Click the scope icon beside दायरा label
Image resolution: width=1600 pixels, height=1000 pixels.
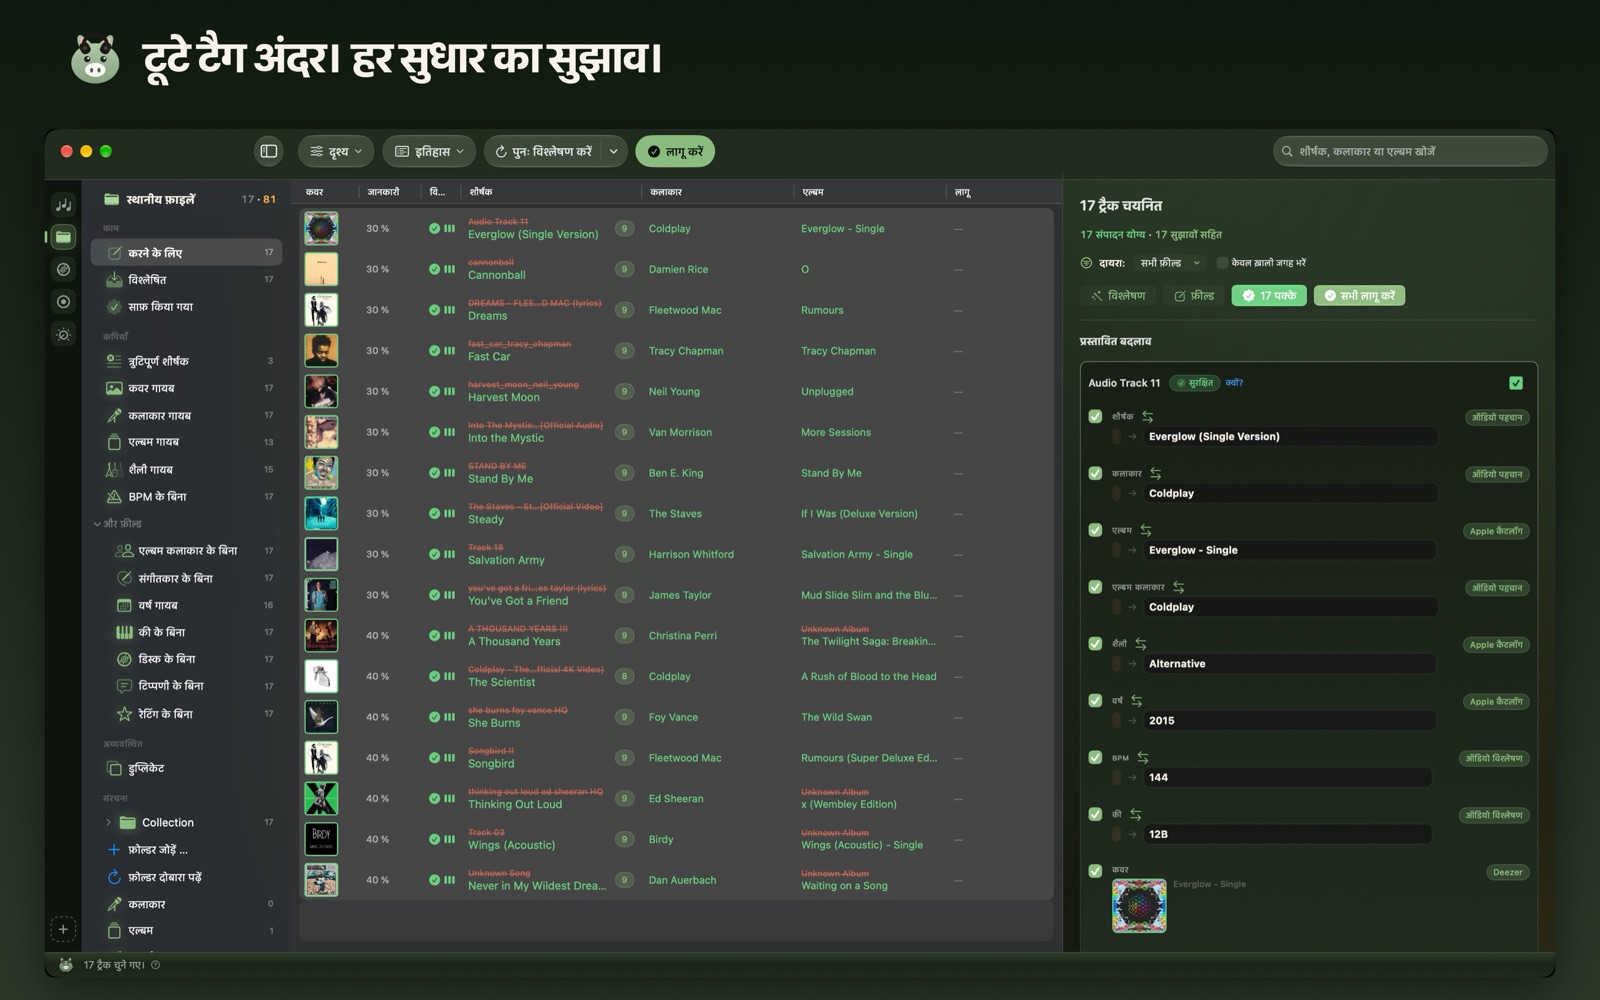pos(1086,263)
